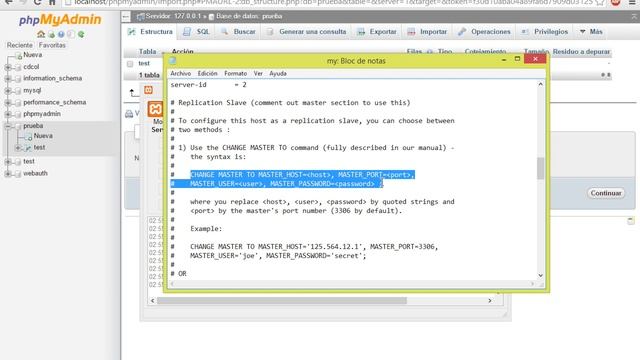Open the blue help documentation icon
This screenshot has height=360, width=640.
61,34
